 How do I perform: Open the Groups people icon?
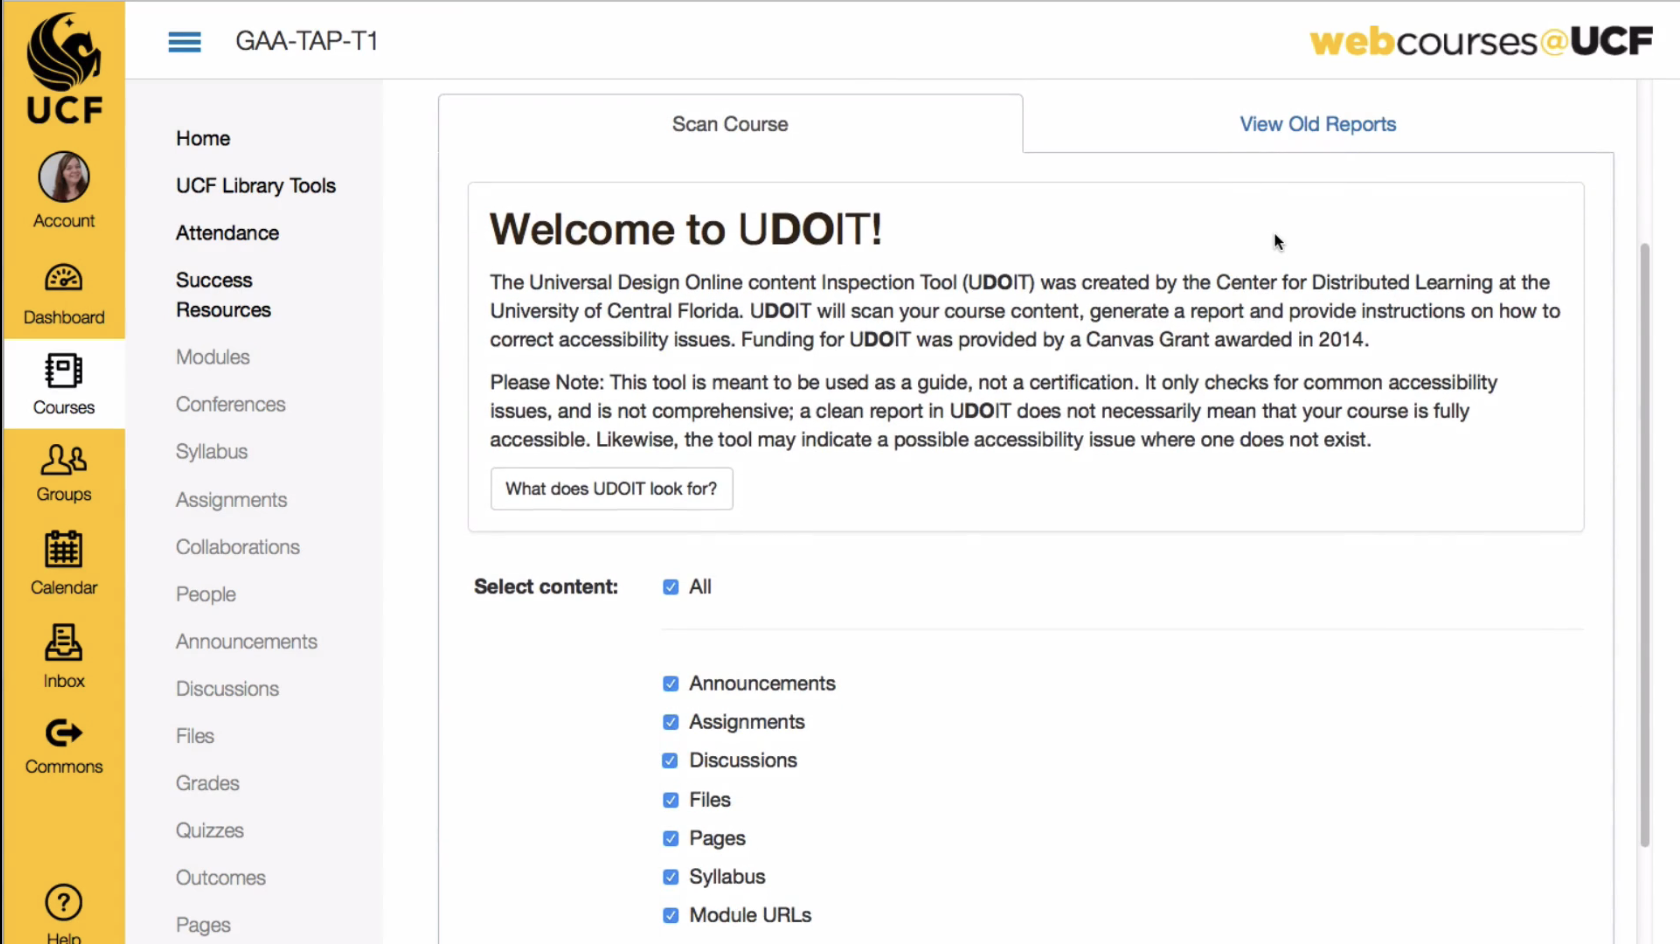click(x=64, y=460)
